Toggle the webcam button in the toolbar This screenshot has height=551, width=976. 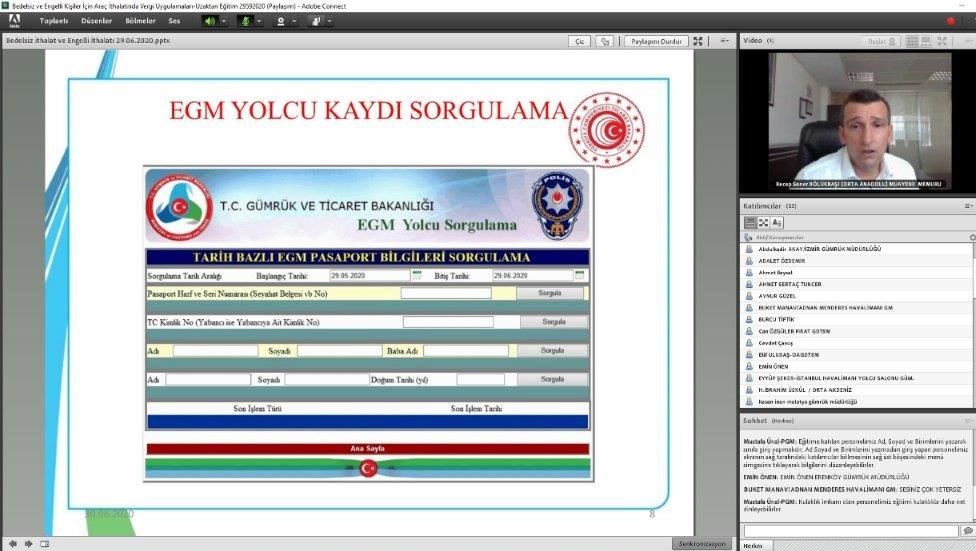click(x=281, y=20)
